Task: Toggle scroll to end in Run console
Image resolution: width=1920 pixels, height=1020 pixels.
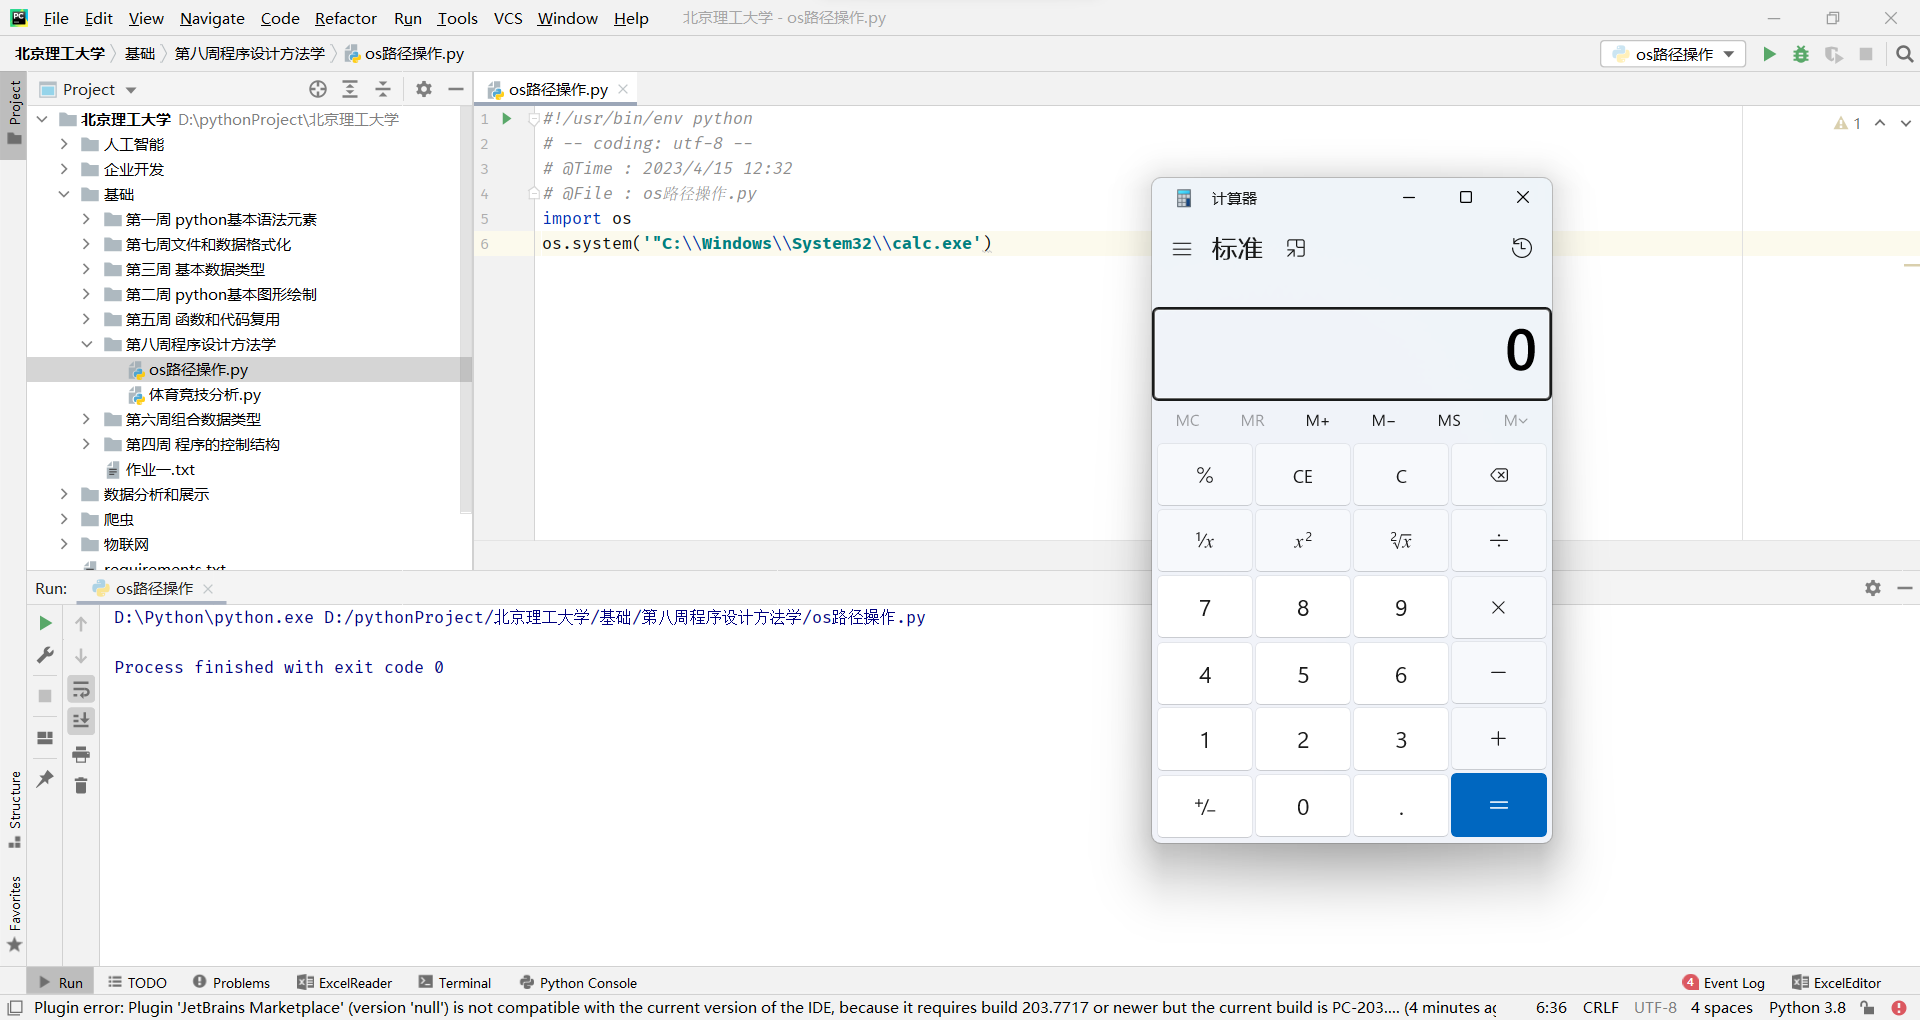Action: [x=81, y=721]
